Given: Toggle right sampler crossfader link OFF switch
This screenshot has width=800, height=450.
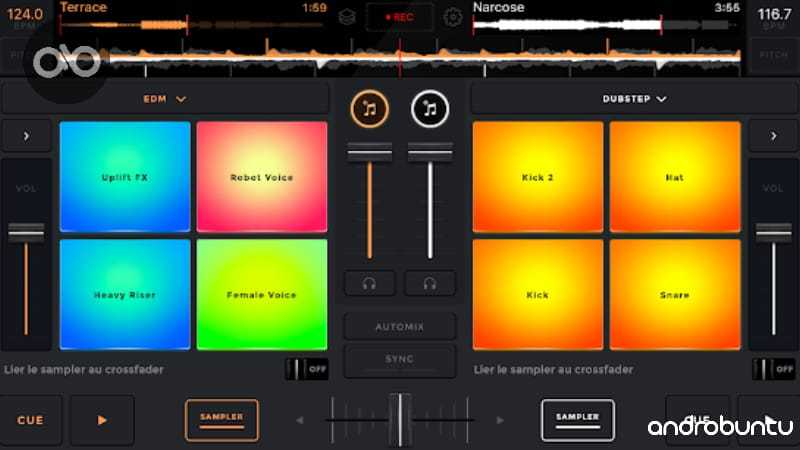Looking at the screenshot, I should [773, 369].
